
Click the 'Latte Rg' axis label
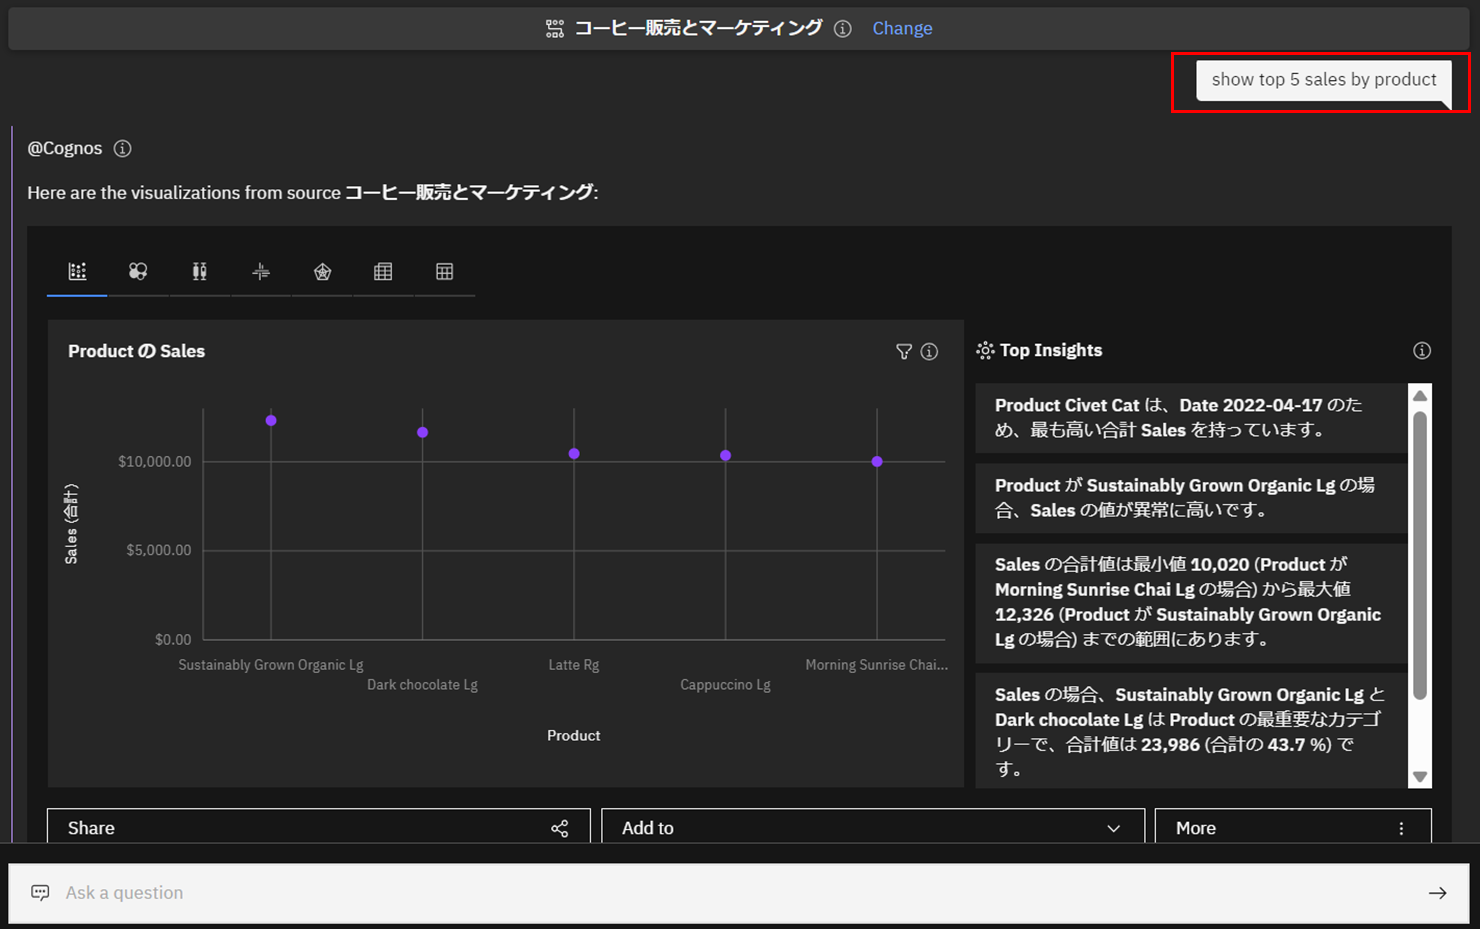[574, 665]
